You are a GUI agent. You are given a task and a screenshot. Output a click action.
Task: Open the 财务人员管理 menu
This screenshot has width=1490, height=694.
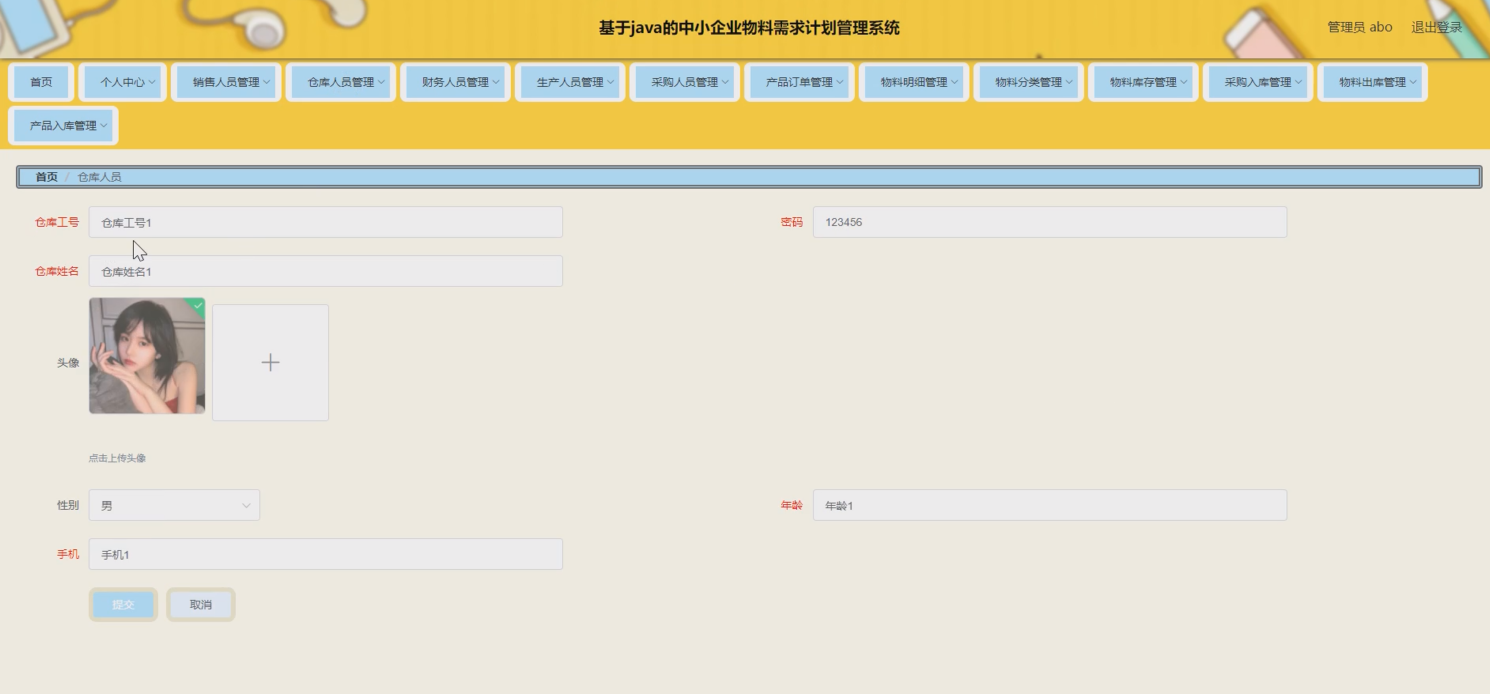point(454,82)
